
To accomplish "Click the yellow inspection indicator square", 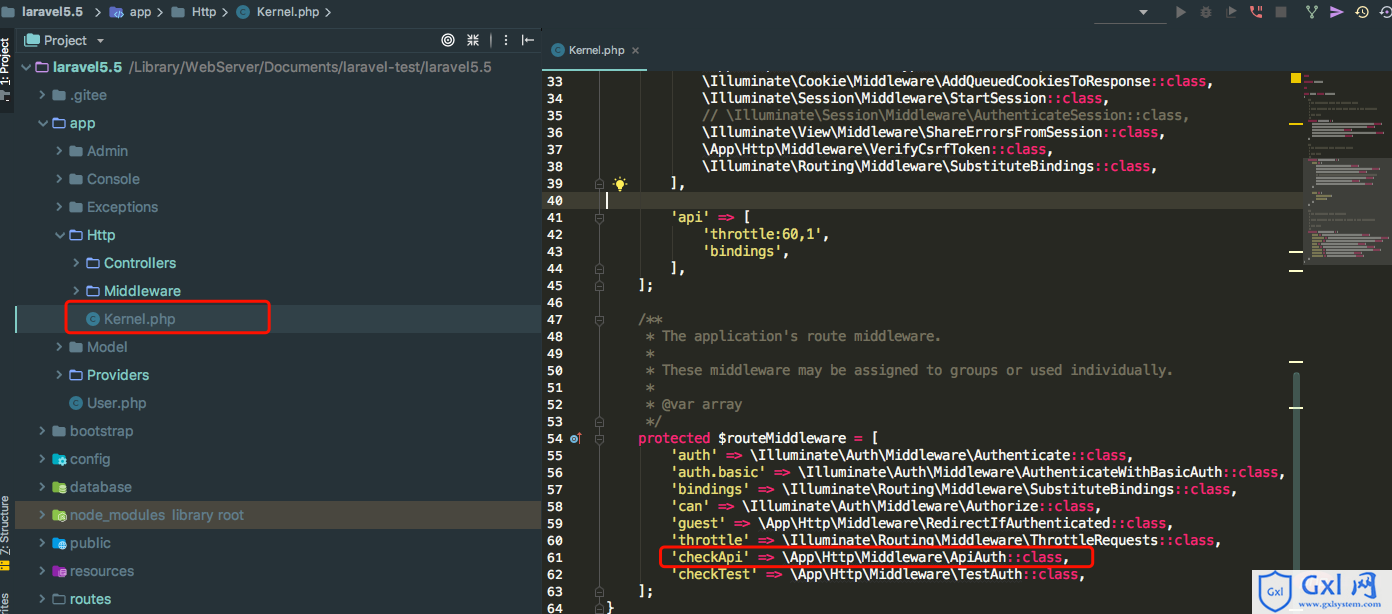I will tap(1296, 77).
